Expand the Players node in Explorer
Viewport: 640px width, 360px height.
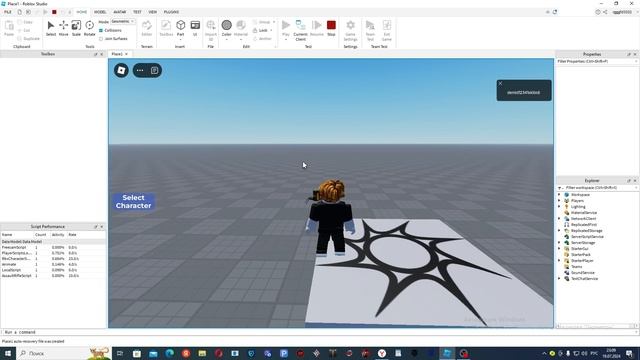pos(560,201)
